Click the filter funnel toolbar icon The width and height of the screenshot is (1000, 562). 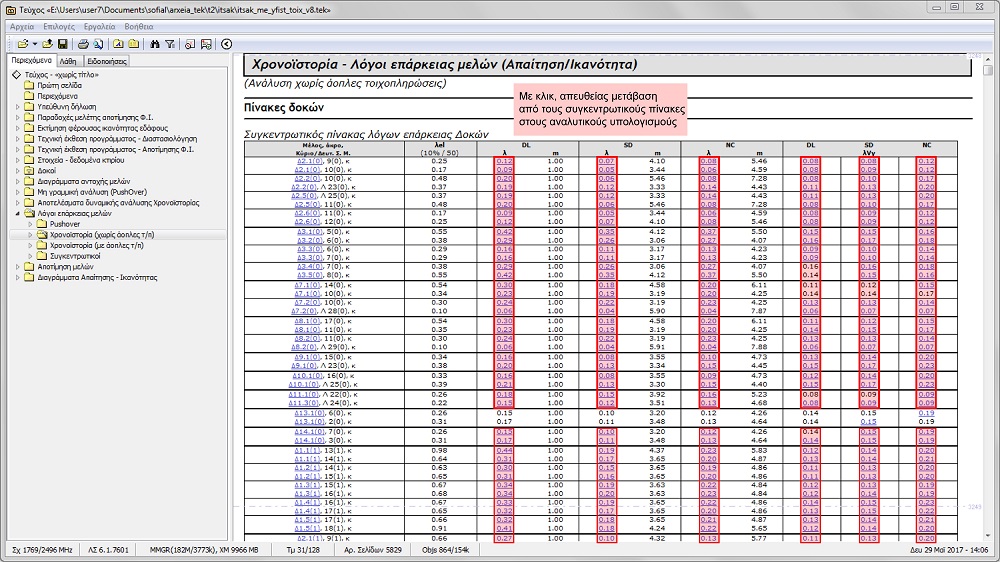pos(170,44)
